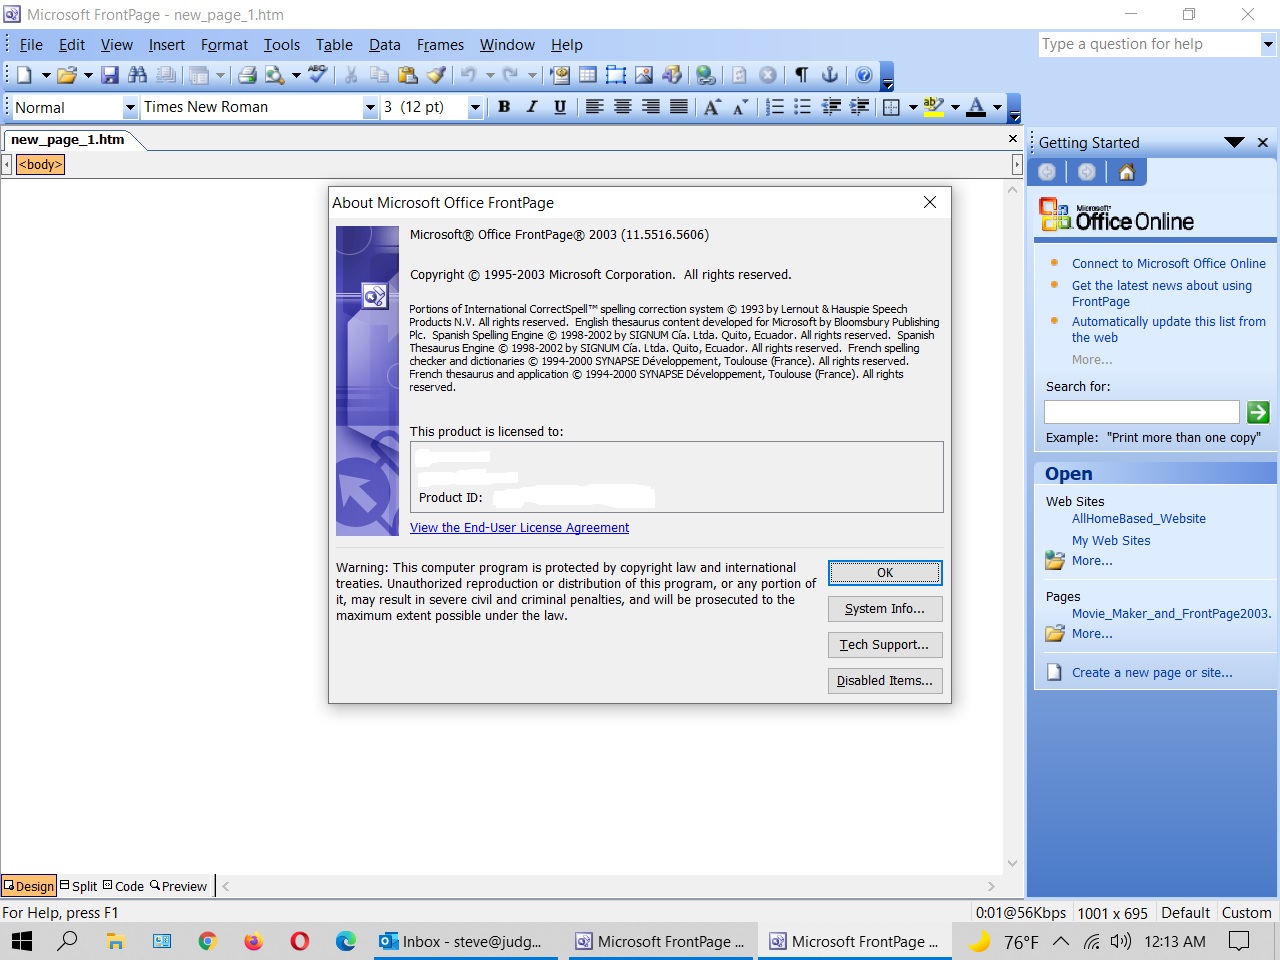Screen dimensions: 1280x960
Task: Toggle Bold formatting
Action: tap(504, 107)
